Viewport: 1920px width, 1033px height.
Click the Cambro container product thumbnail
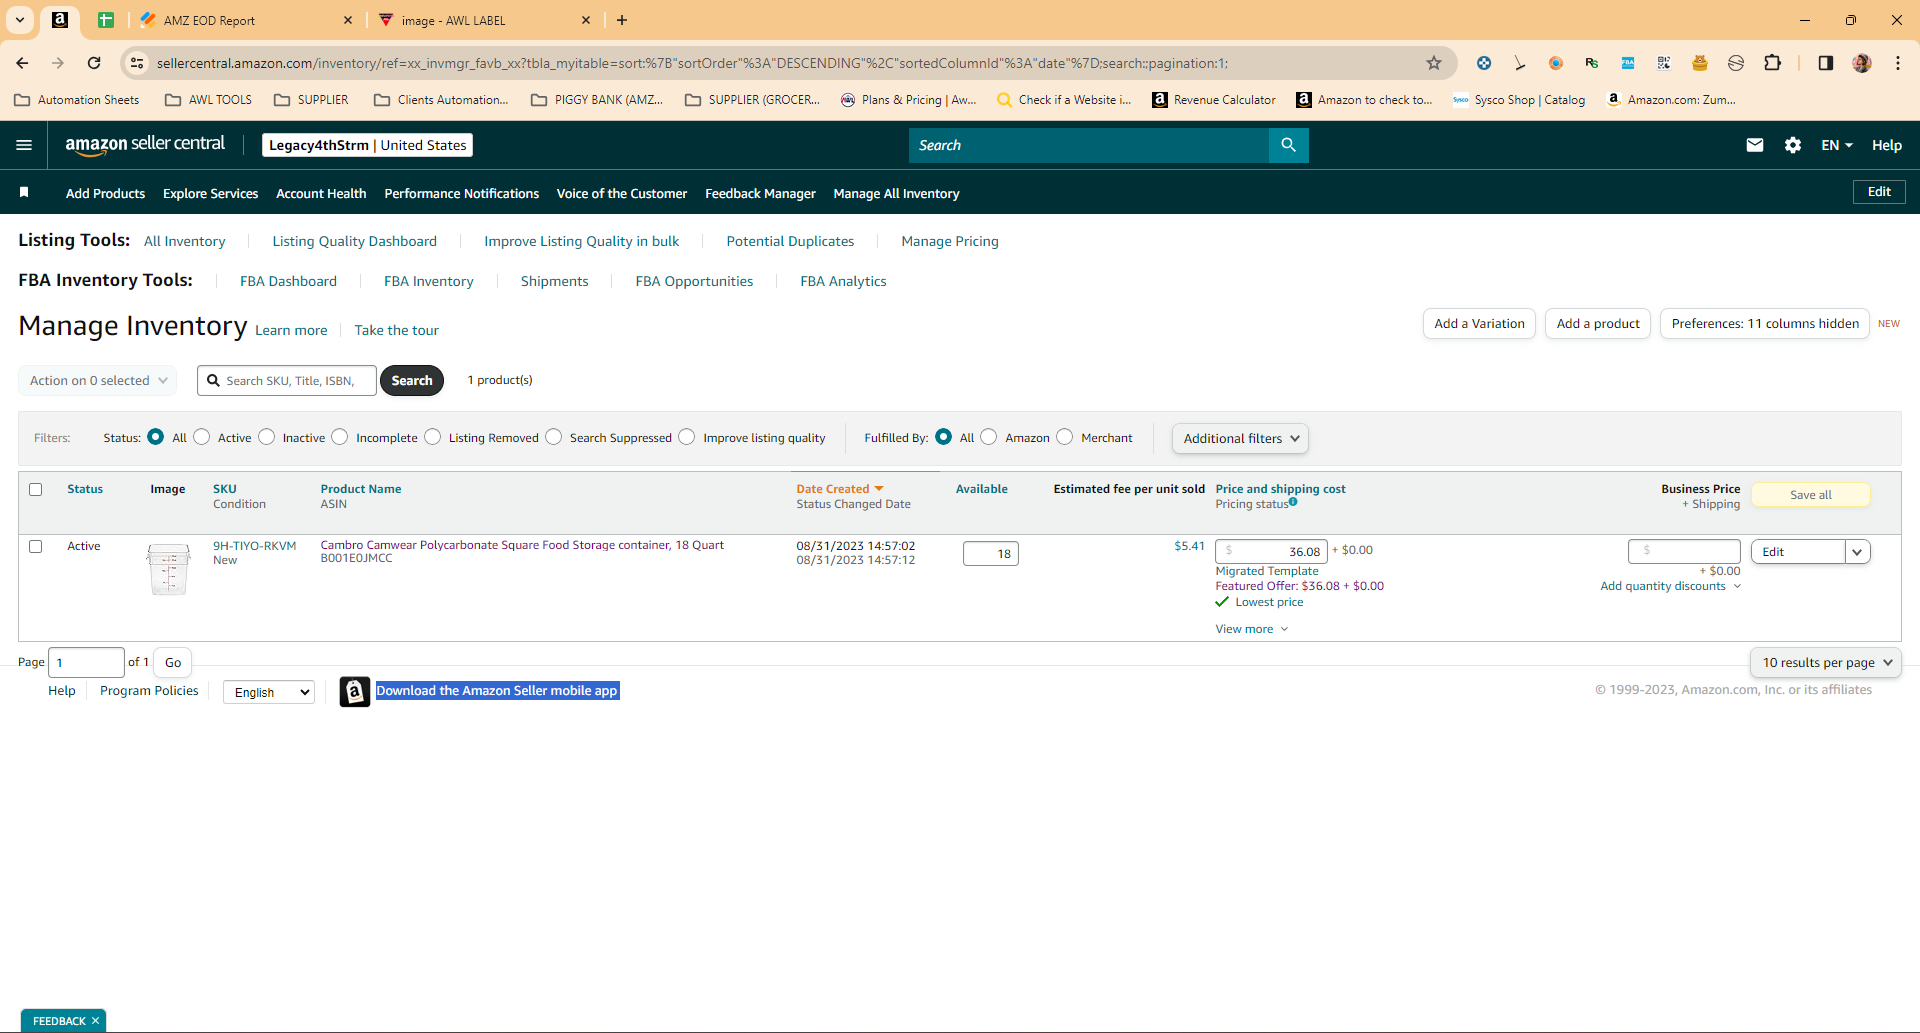pyautogui.click(x=169, y=569)
